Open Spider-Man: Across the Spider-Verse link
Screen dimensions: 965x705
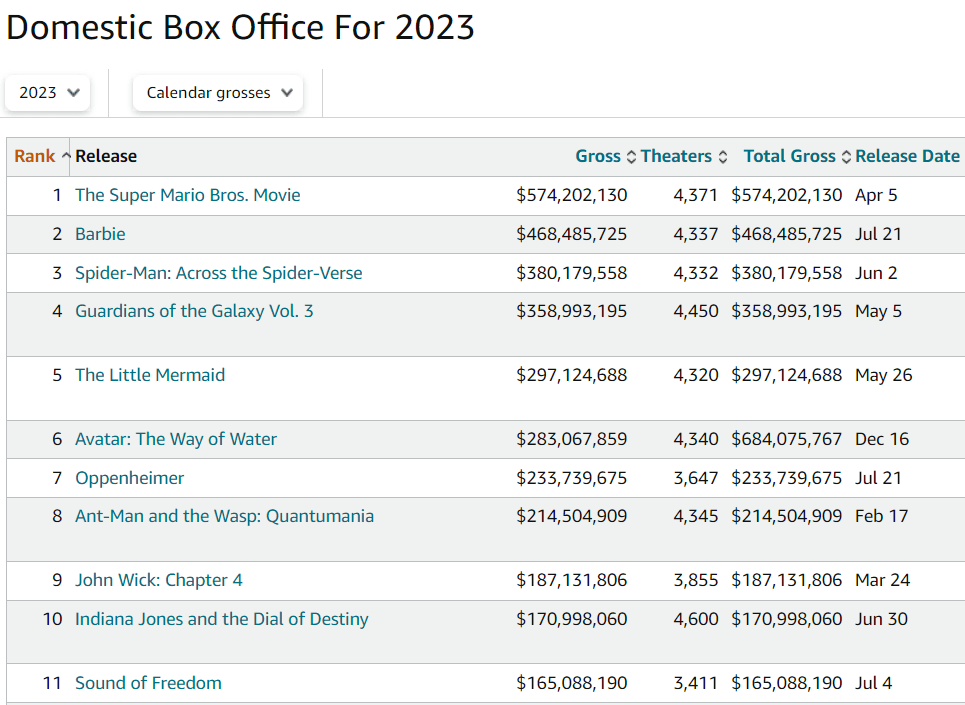point(219,273)
